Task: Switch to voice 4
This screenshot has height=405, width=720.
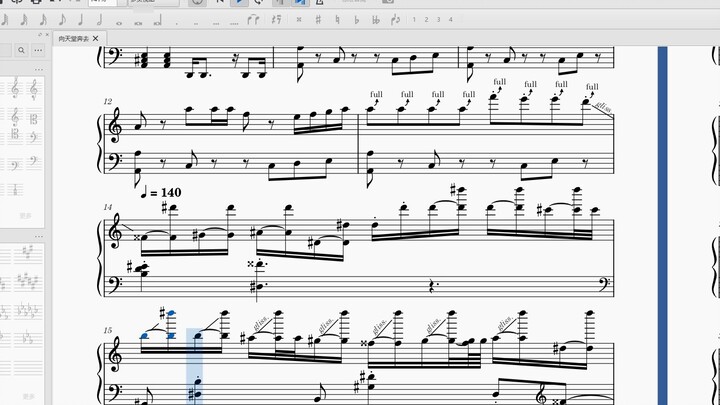Action: pyautogui.click(x=450, y=20)
